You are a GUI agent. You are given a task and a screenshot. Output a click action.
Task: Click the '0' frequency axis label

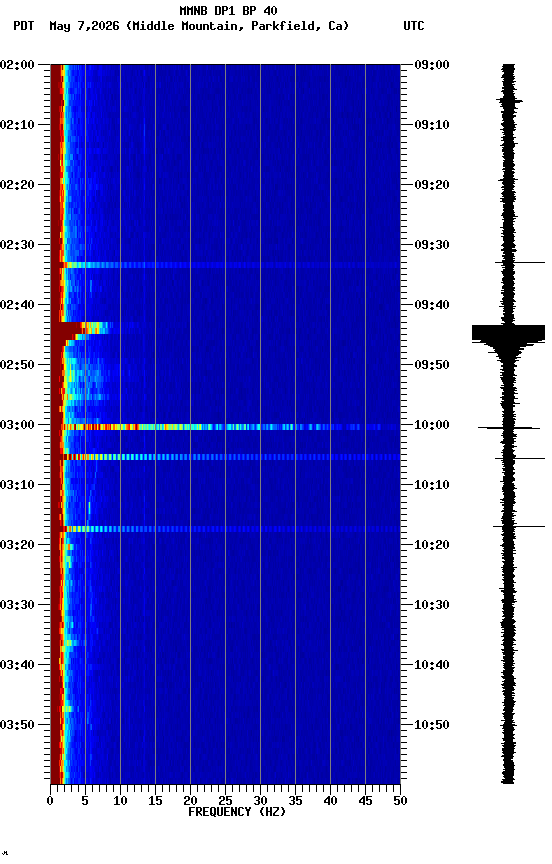pos(50,801)
